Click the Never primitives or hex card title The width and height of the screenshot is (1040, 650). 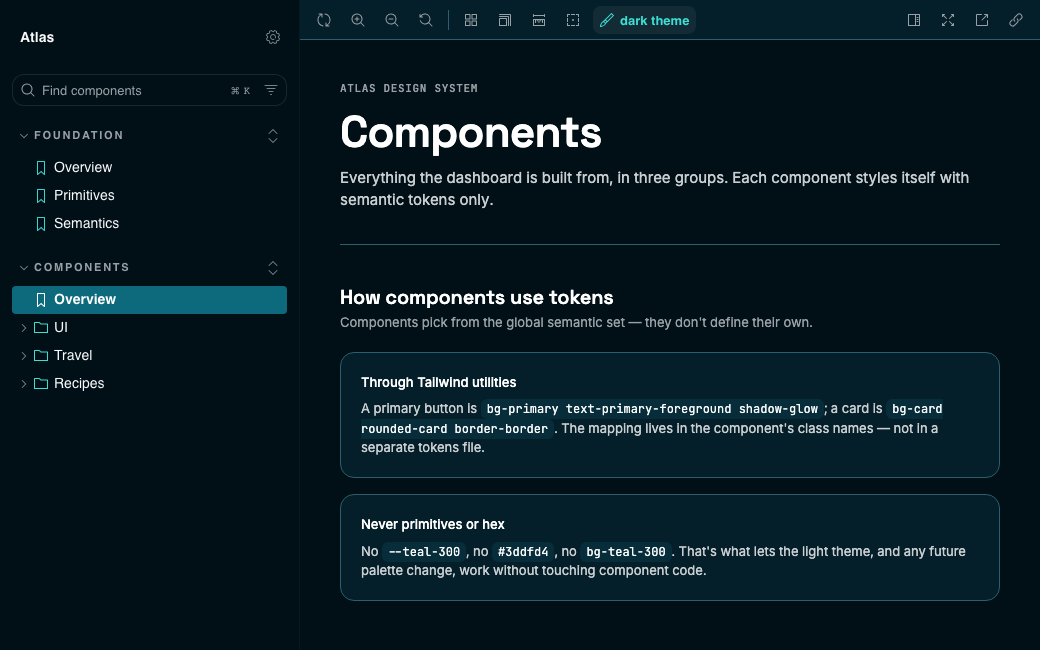432,524
